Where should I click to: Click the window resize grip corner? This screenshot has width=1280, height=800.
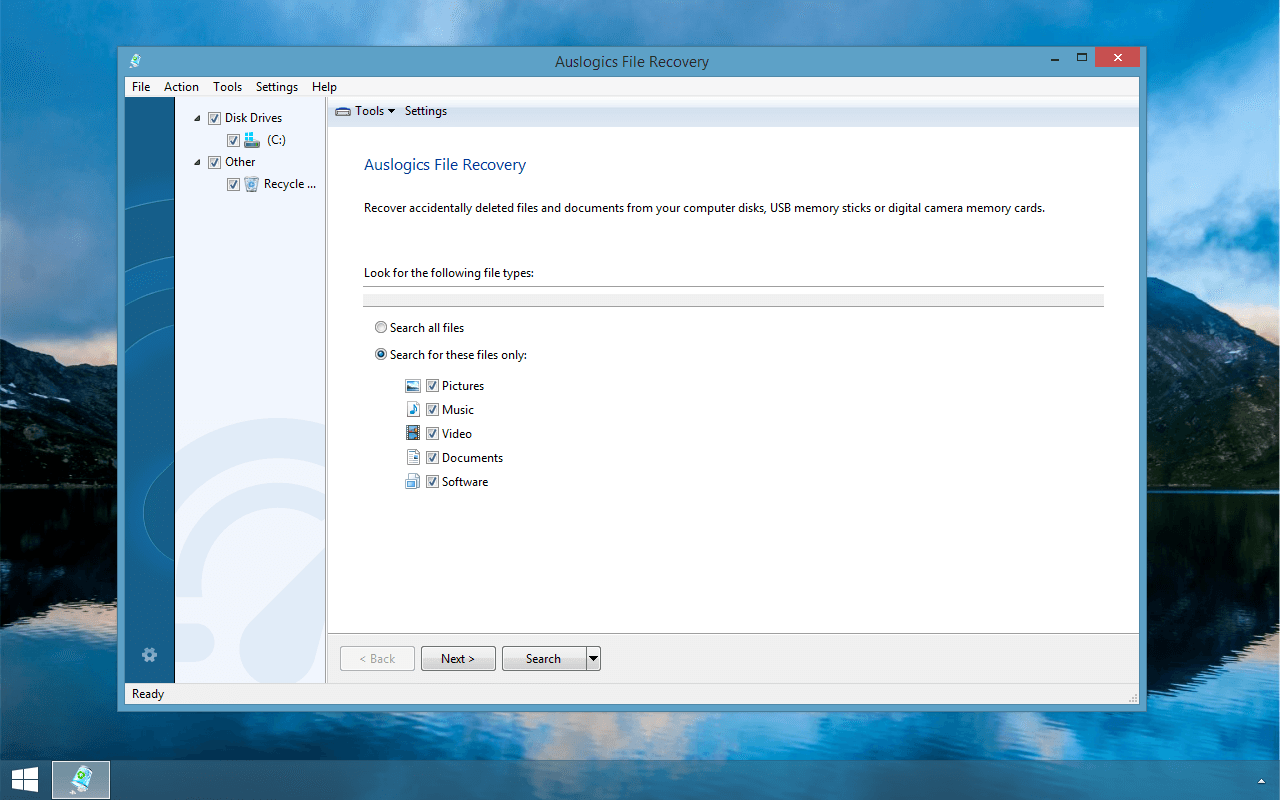[x=1133, y=697]
